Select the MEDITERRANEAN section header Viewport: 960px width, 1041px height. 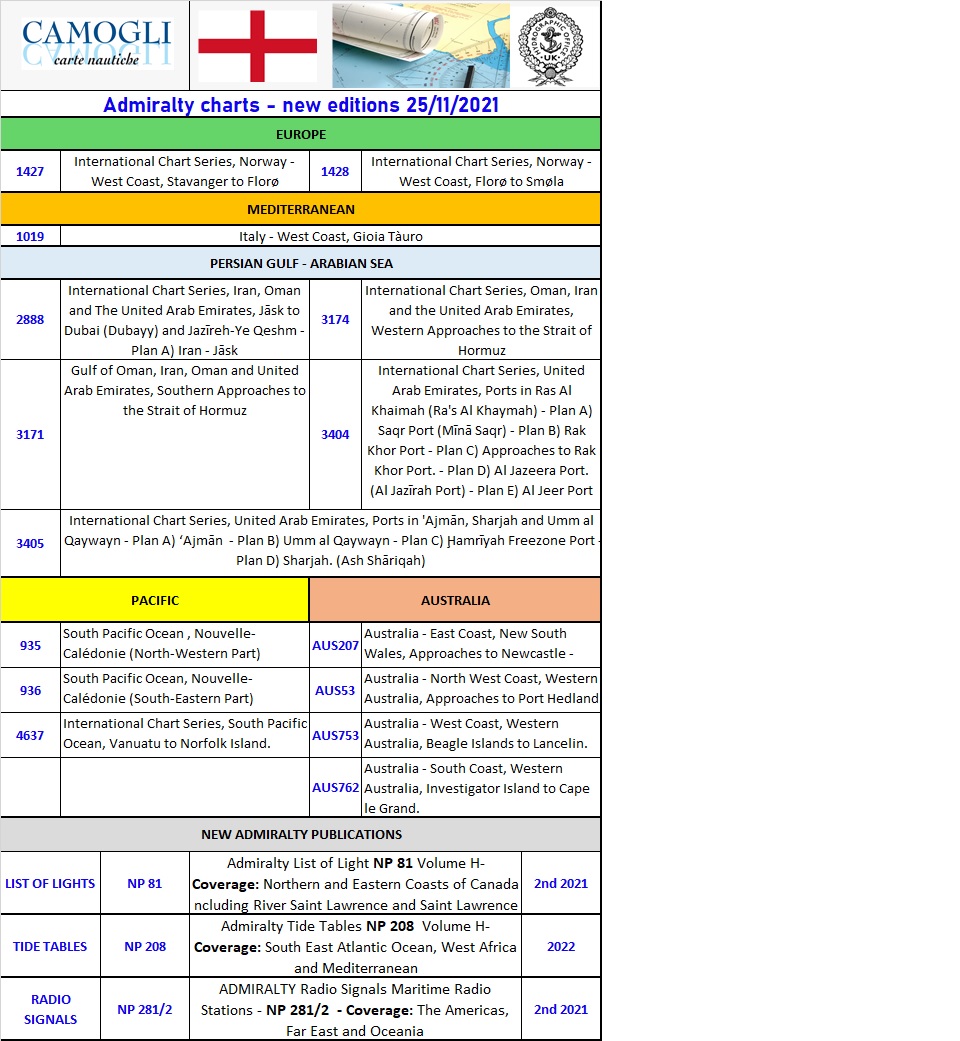coord(301,209)
